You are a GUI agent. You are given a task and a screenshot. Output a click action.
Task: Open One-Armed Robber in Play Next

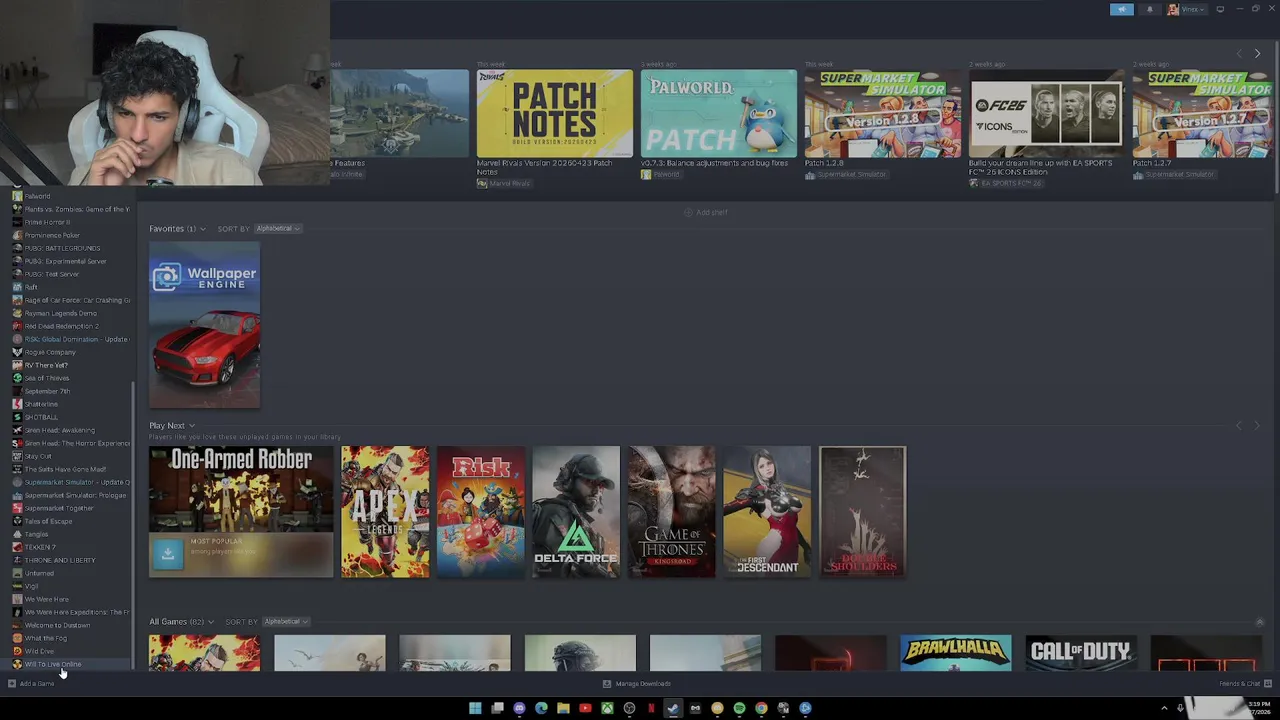point(241,512)
